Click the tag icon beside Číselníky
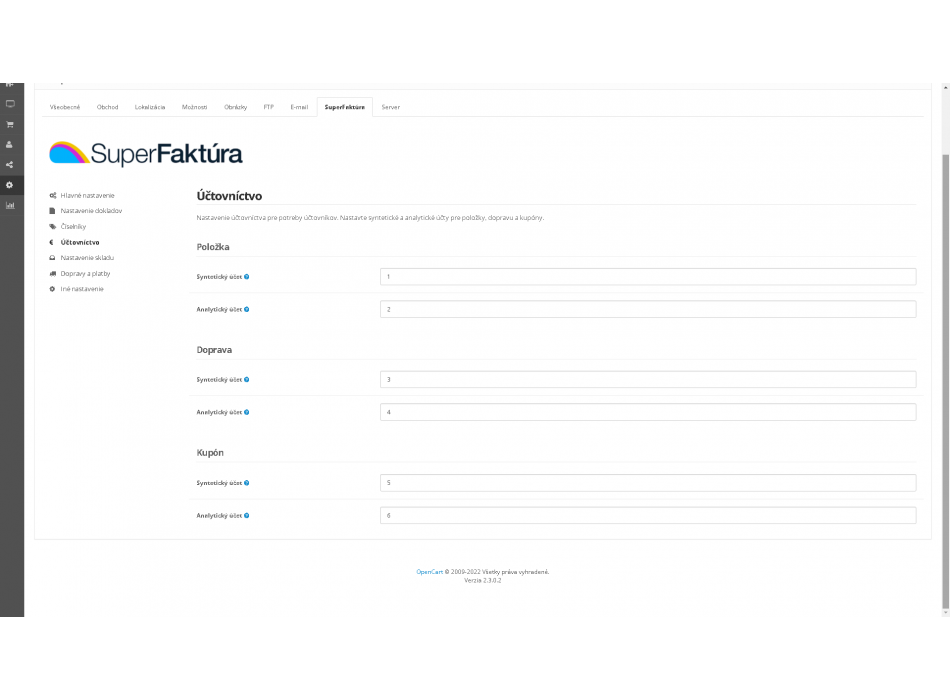The width and height of the screenshot is (950, 700). [x=53, y=227]
